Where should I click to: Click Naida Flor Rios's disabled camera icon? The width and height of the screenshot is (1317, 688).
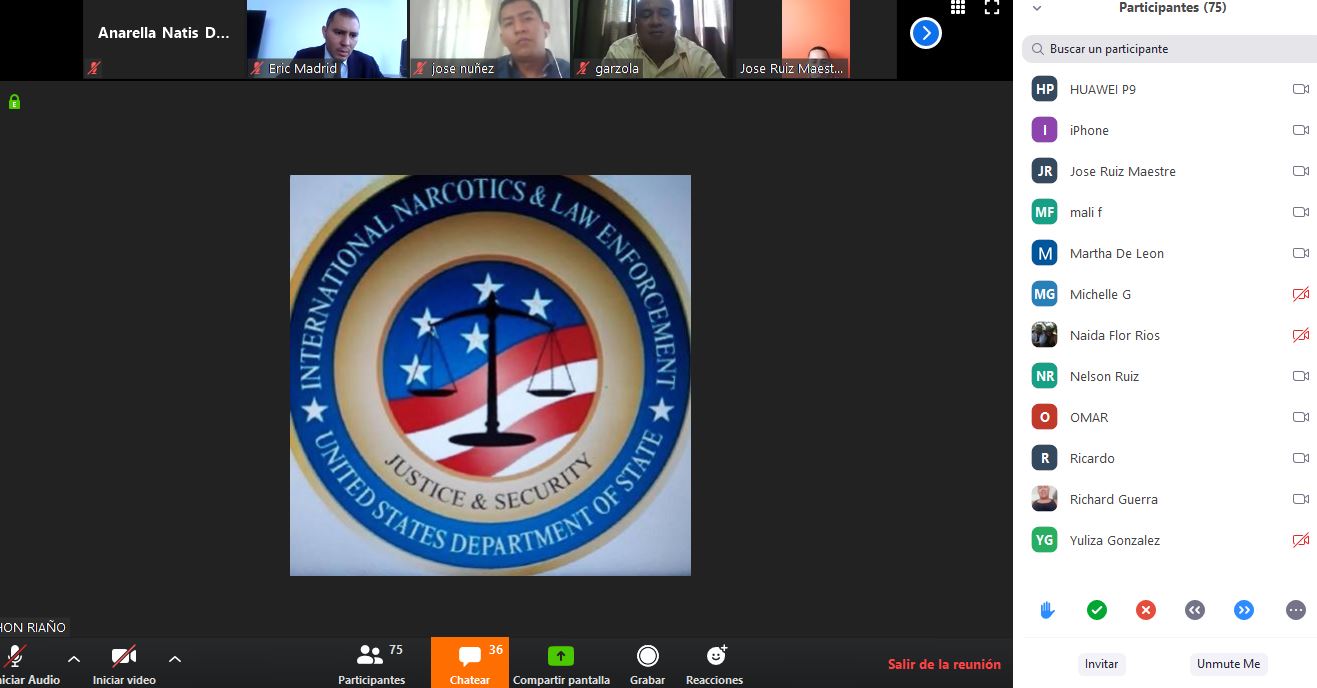point(1301,335)
